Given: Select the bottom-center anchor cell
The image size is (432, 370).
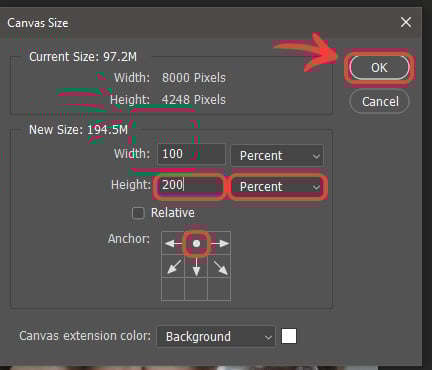Looking at the screenshot, I should (196, 289).
